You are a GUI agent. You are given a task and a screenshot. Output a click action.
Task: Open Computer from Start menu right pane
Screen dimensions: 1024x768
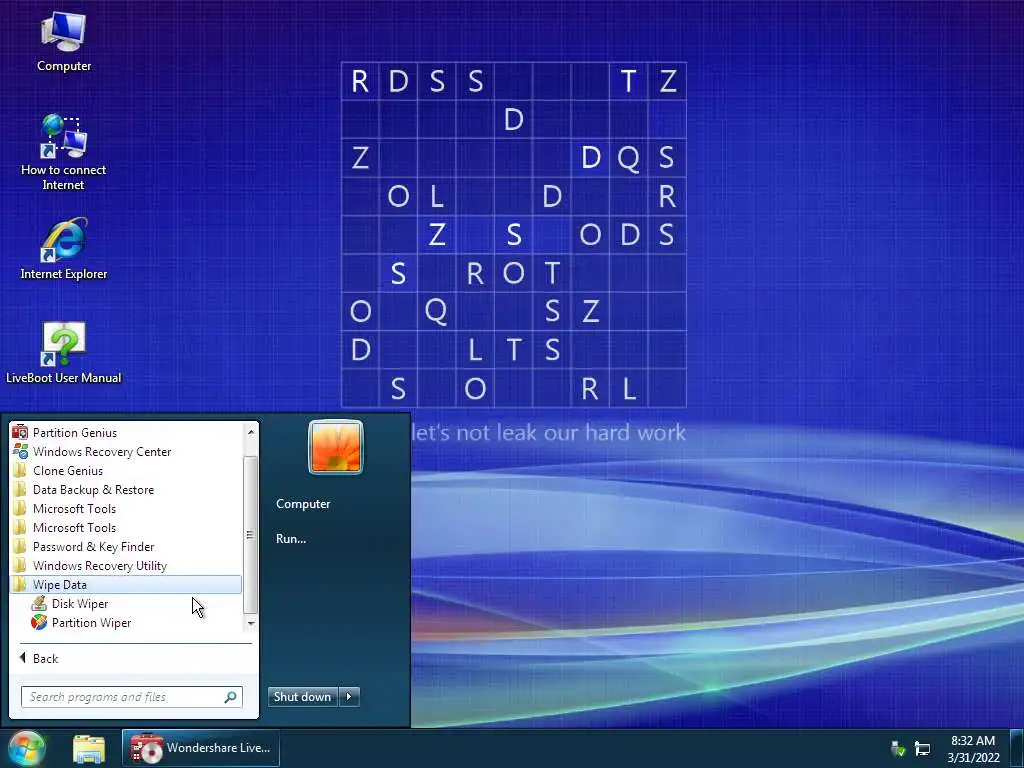[x=303, y=504]
